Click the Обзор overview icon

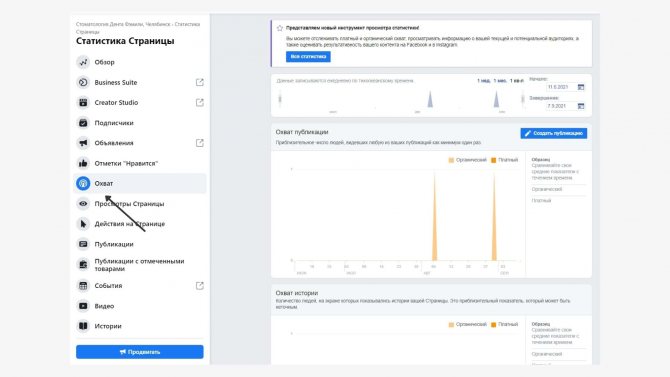(x=83, y=62)
